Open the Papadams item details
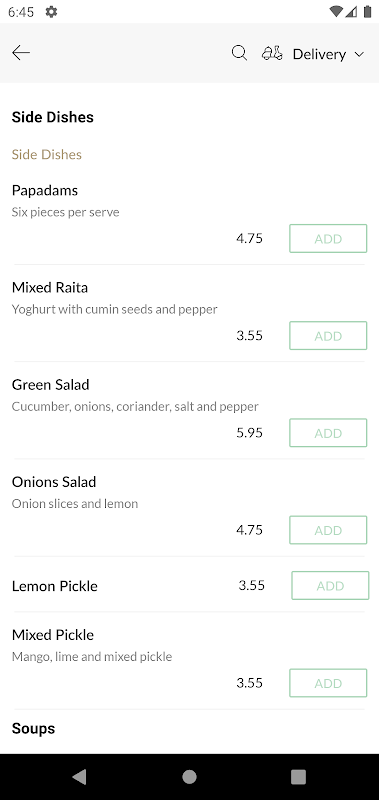379x800 pixels. (45, 190)
